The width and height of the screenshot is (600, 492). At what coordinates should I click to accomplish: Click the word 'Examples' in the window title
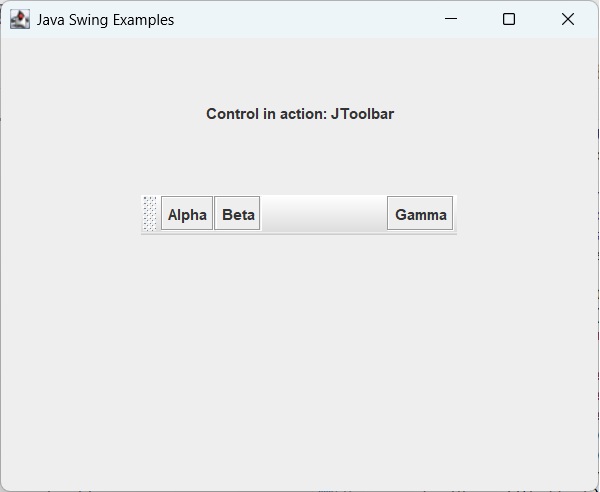(x=140, y=20)
